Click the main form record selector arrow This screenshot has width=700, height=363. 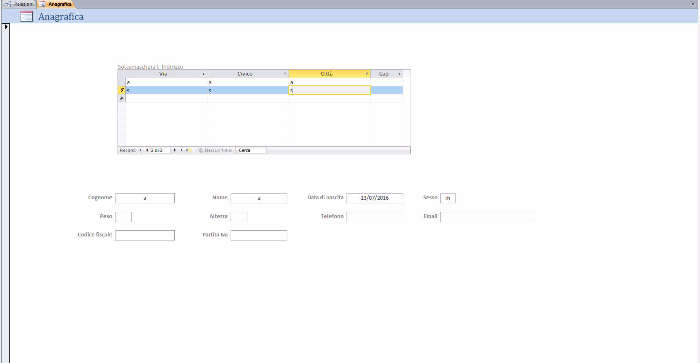6,27
